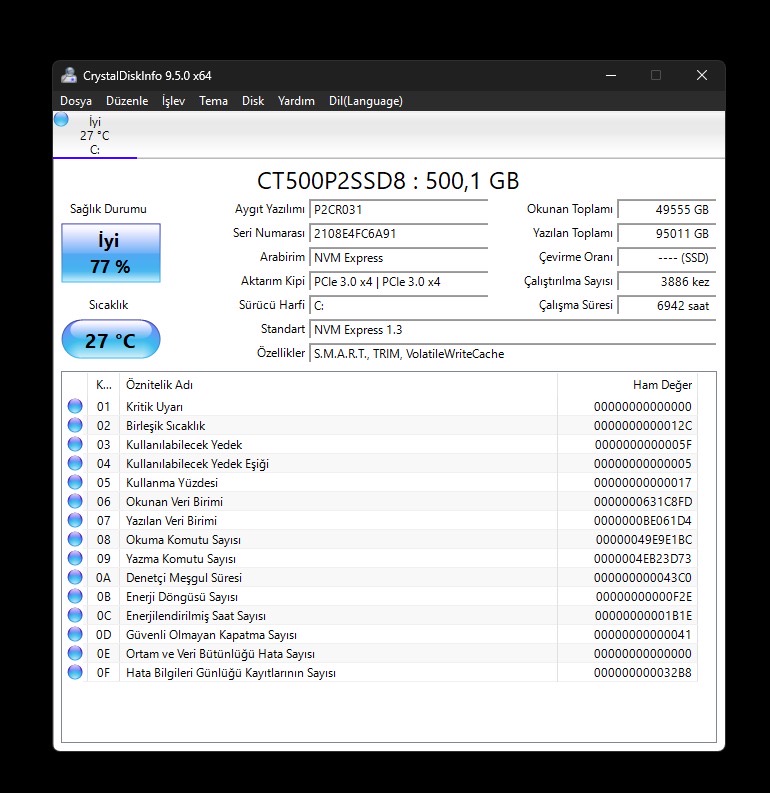The width and height of the screenshot is (770, 793).
Task: Open the Disk menu
Action: [x=253, y=101]
